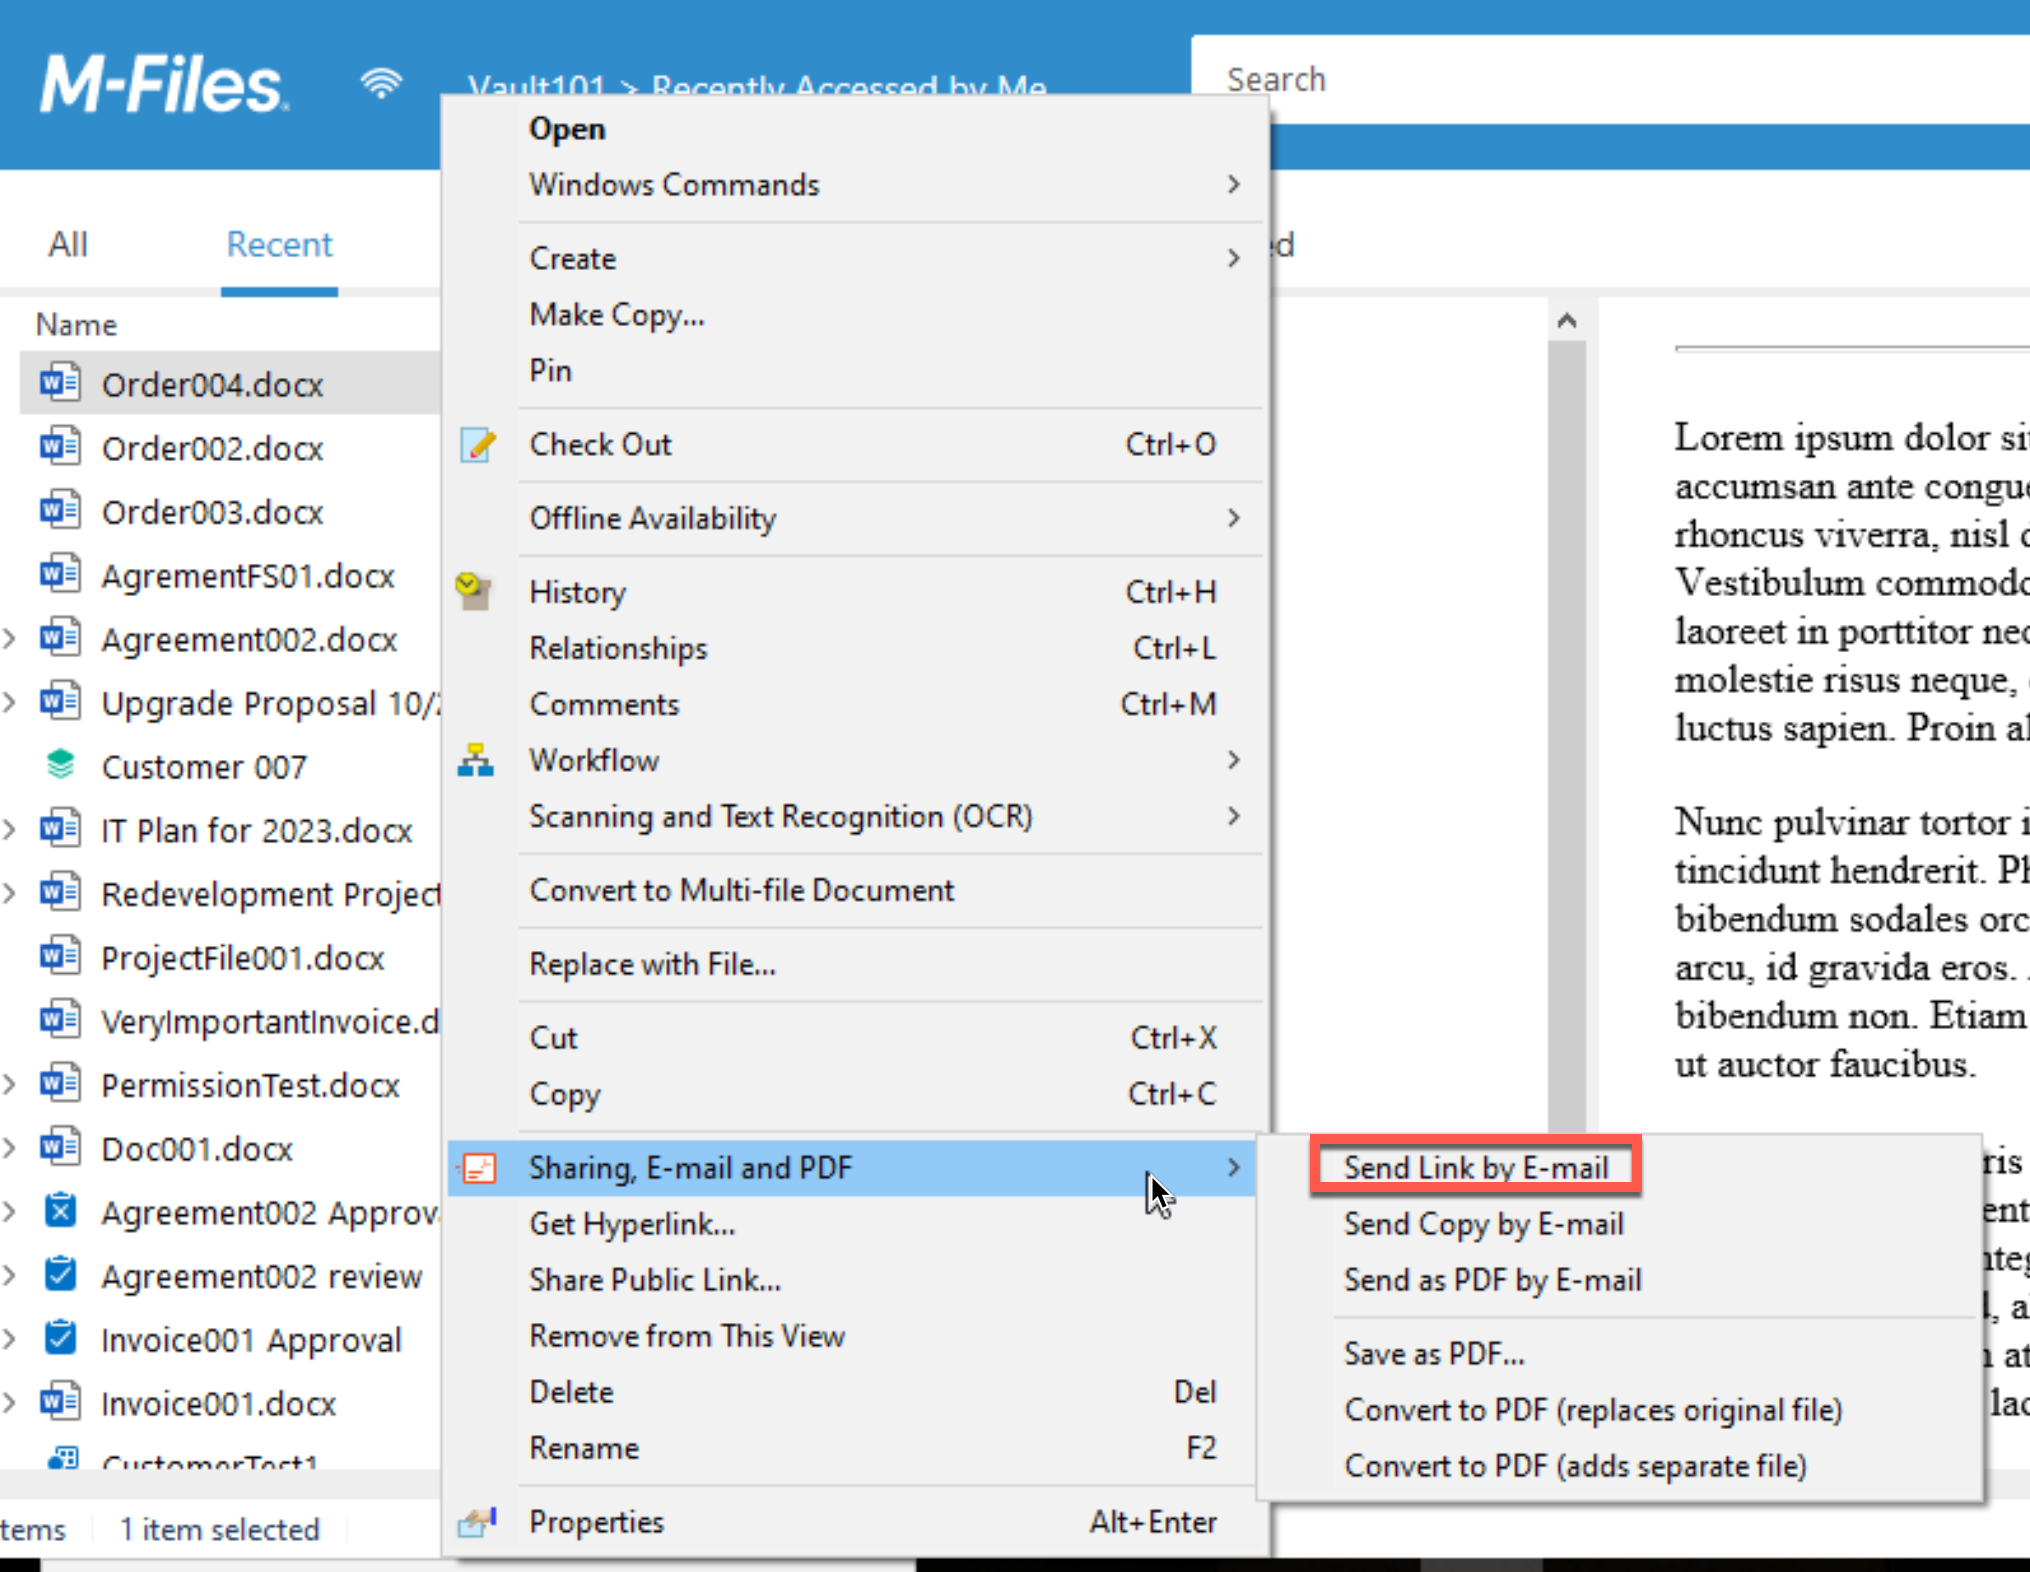Choose Make Copy in context menu
Image resolution: width=2030 pixels, height=1572 pixels.
[x=855, y=315]
